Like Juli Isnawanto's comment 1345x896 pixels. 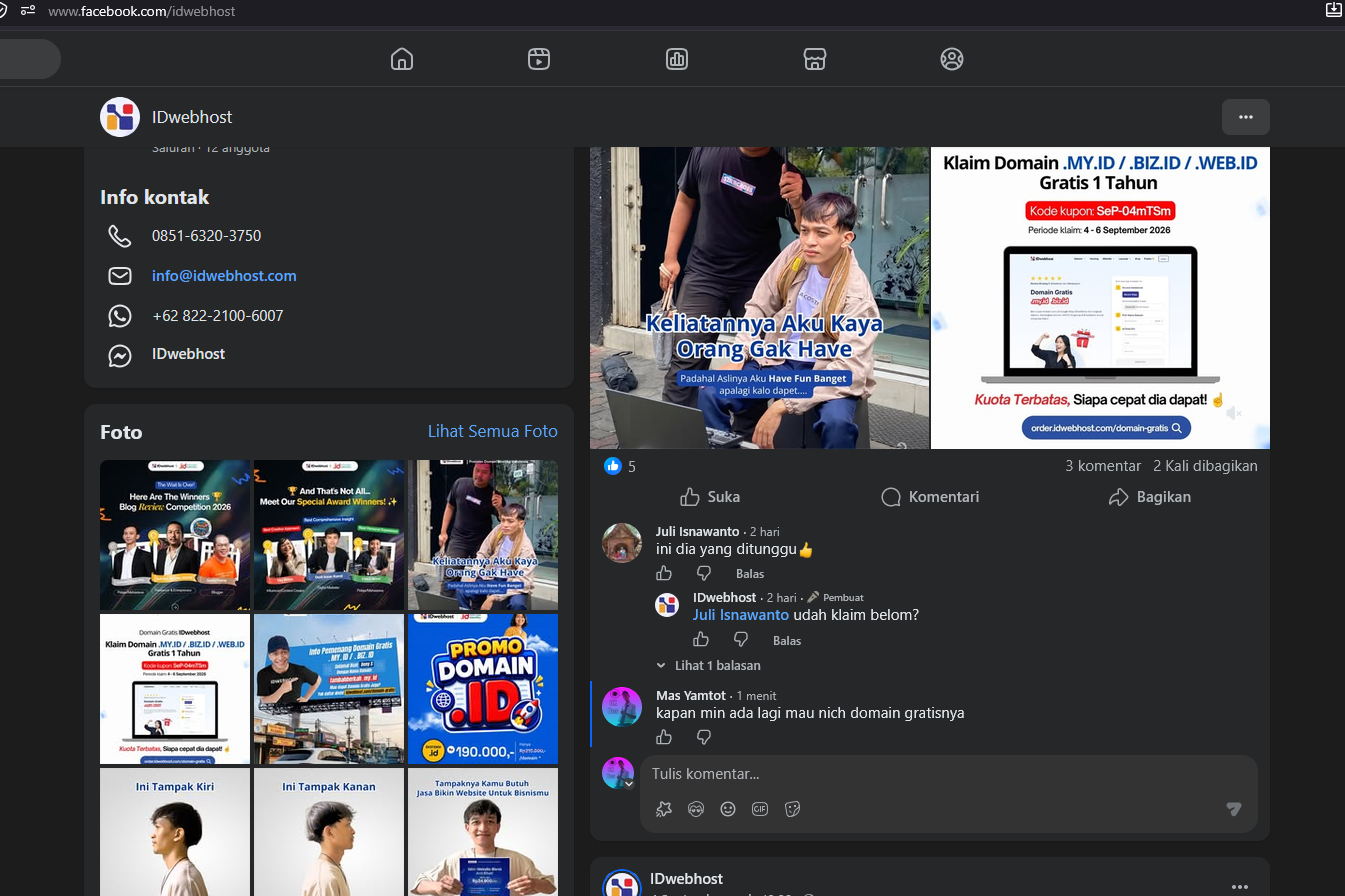pyautogui.click(x=664, y=573)
